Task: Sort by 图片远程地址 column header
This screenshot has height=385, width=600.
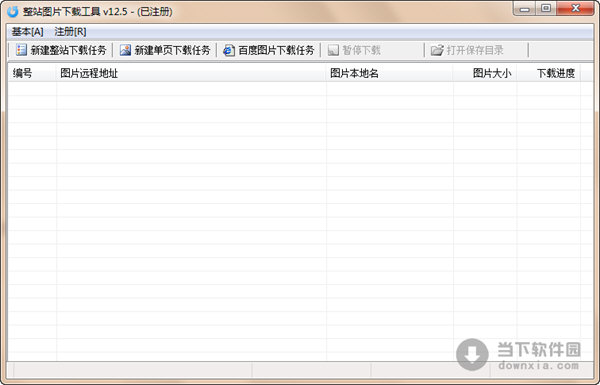Action: coord(191,73)
